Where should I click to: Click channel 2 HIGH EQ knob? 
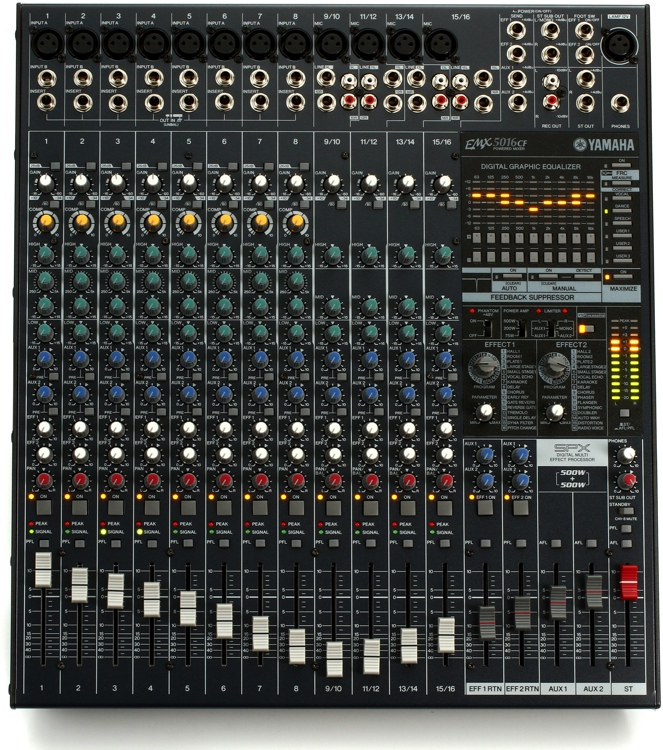coord(81,254)
